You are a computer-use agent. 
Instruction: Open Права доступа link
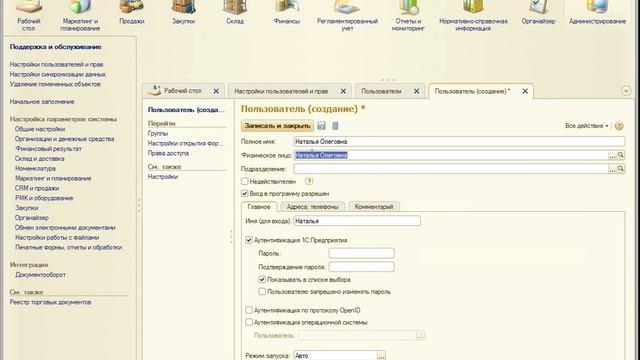click(x=168, y=153)
